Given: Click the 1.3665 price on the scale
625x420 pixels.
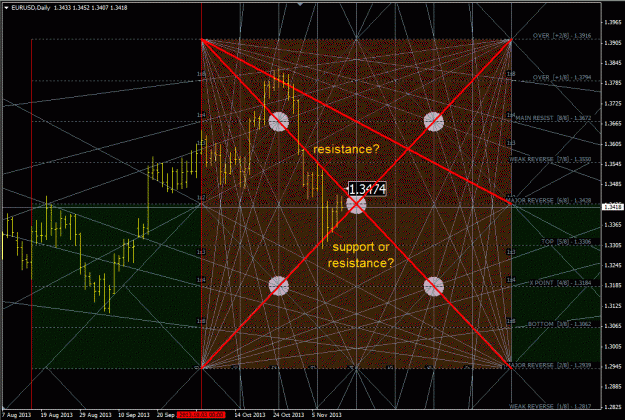Looking at the screenshot, I should point(613,124).
